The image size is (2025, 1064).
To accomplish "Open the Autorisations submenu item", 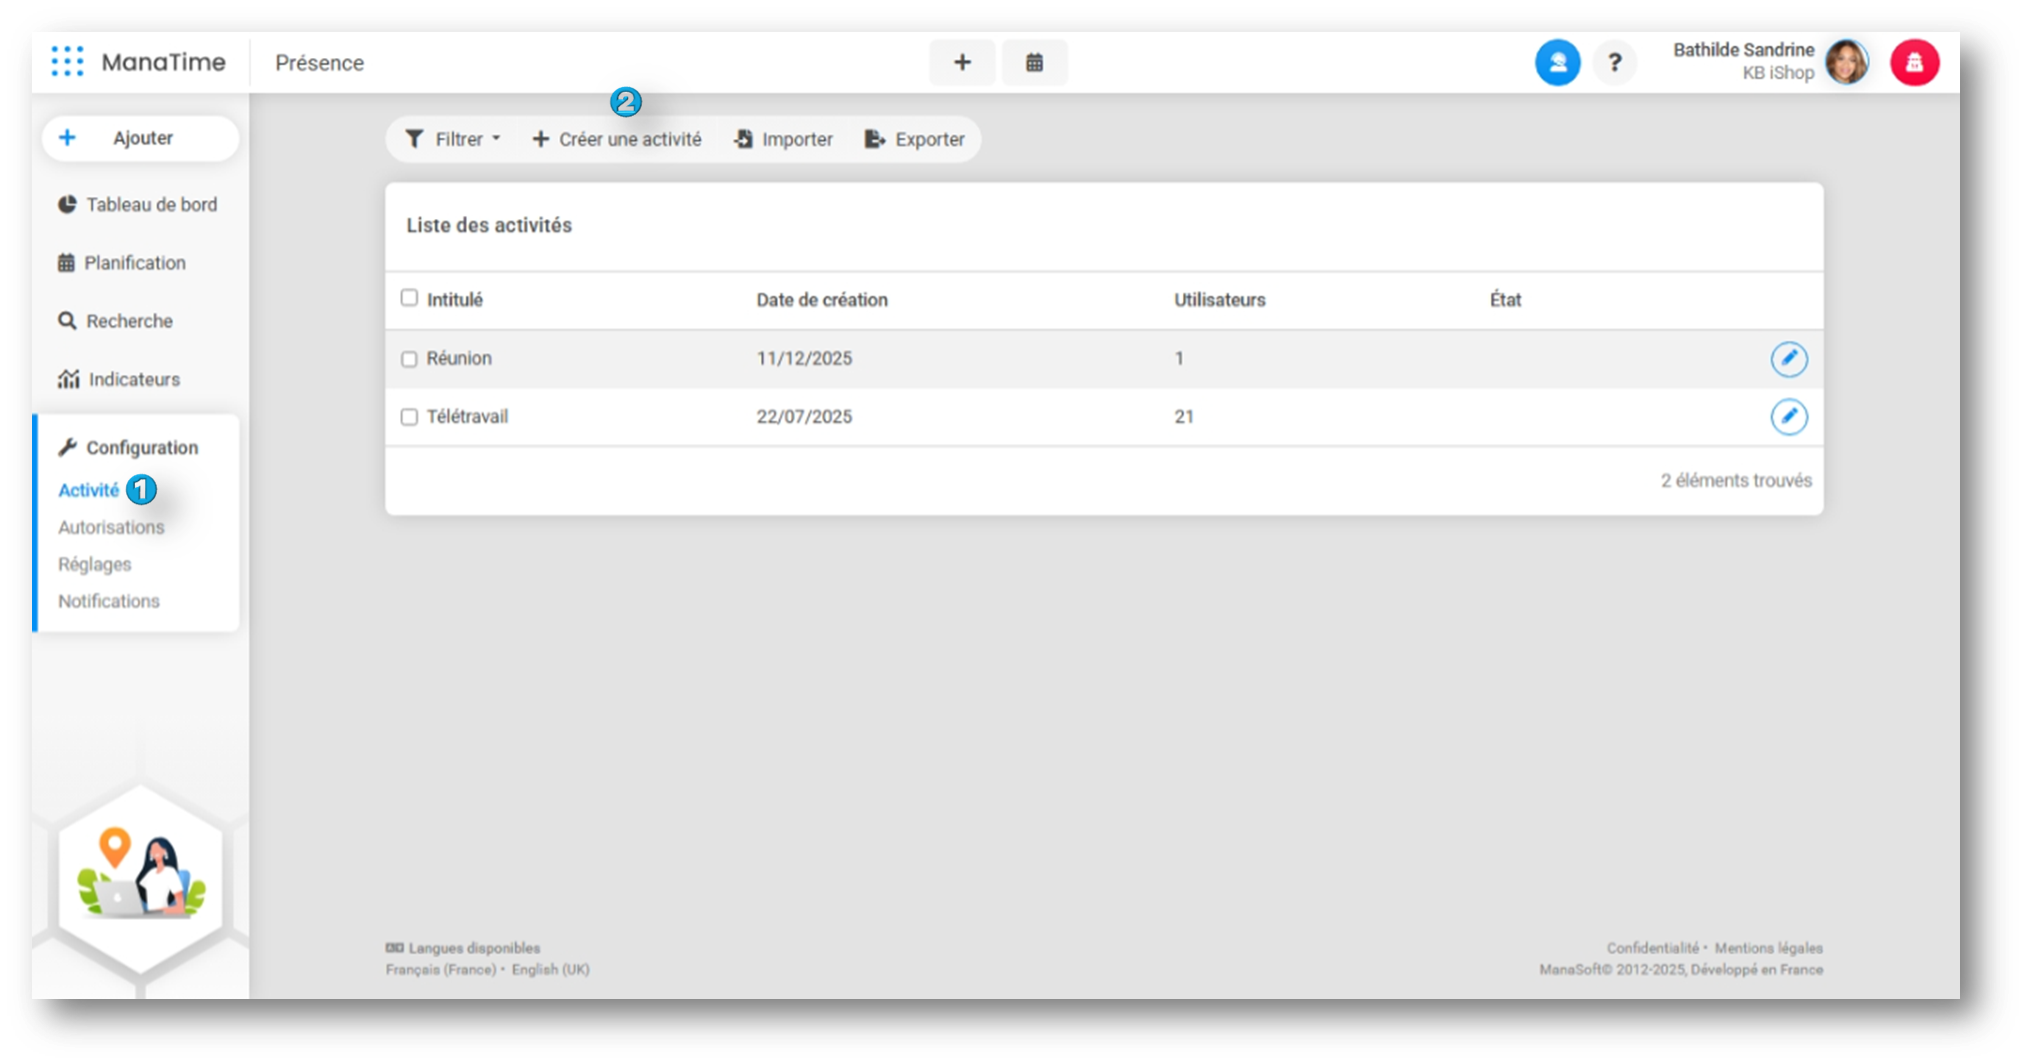I will pyautogui.click(x=111, y=527).
